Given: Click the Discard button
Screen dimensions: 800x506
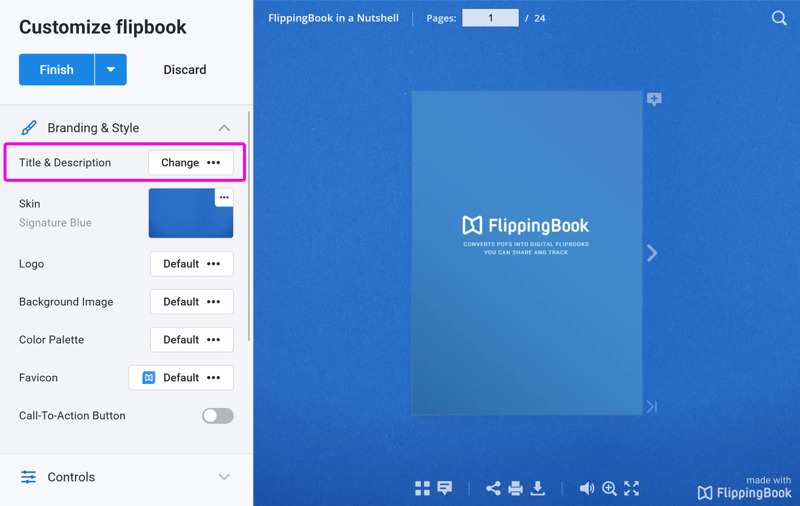Looking at the screenshot, I should click(185, 69).
